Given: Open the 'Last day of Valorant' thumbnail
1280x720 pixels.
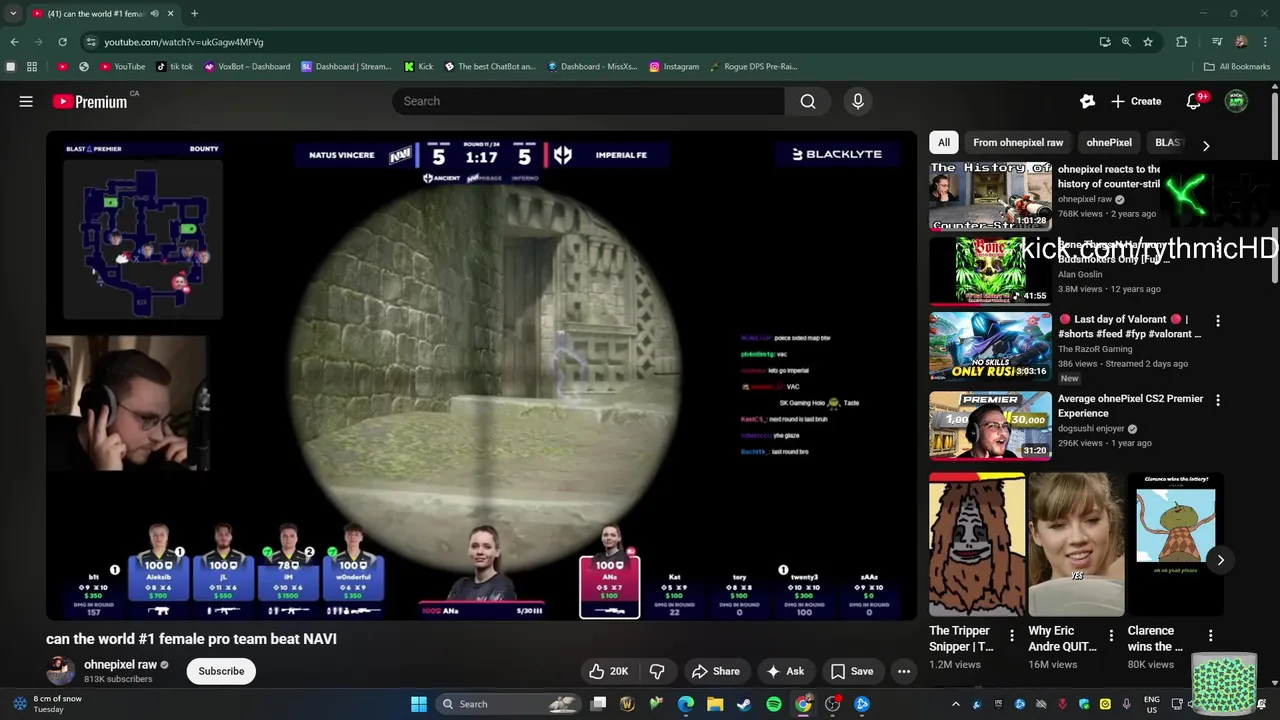Looking at the screenshot, I should click(x=990, y=346).
